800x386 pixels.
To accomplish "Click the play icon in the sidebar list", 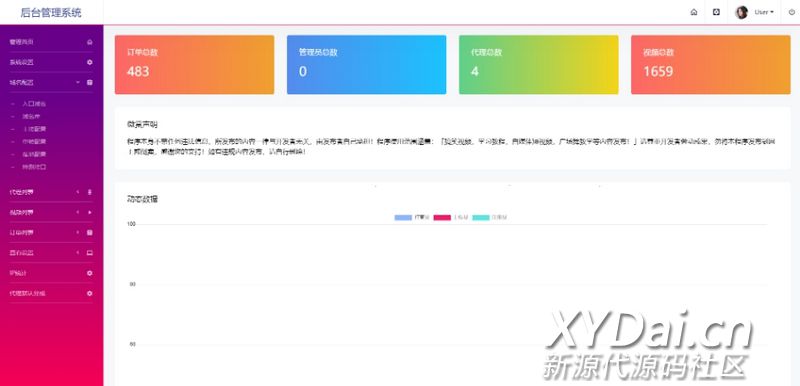I will 90,212.
